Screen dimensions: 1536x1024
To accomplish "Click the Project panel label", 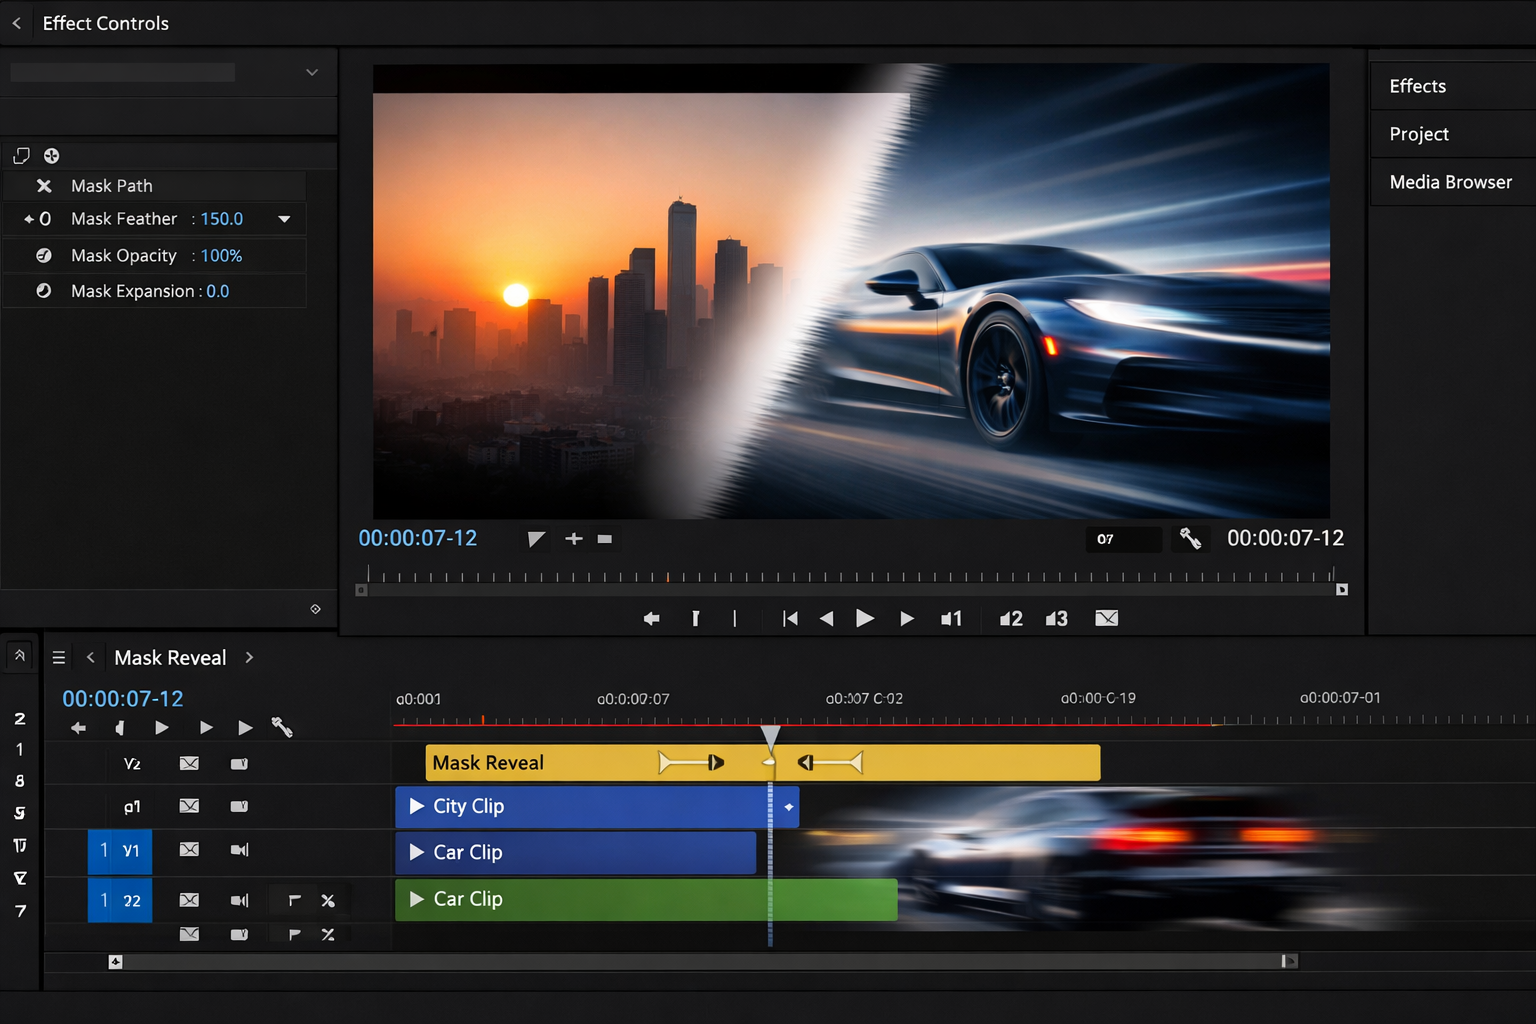I will click(x=1418, y=133).
